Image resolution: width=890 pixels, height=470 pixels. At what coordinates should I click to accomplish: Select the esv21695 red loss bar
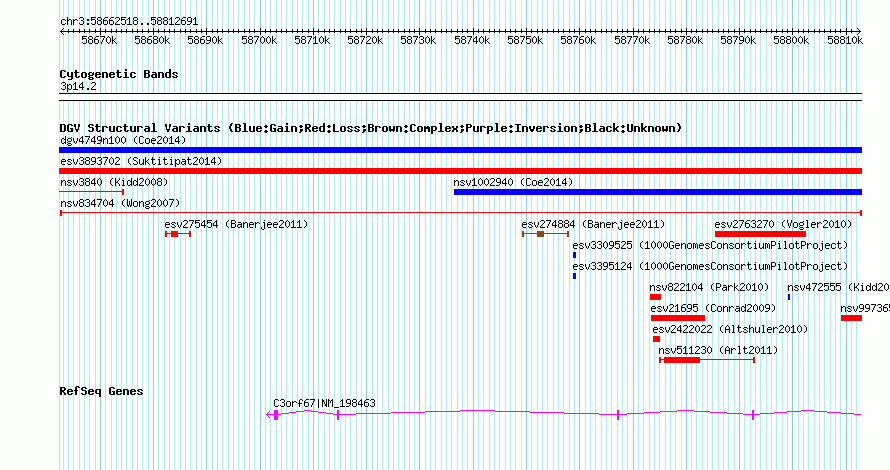click(678, 318)
